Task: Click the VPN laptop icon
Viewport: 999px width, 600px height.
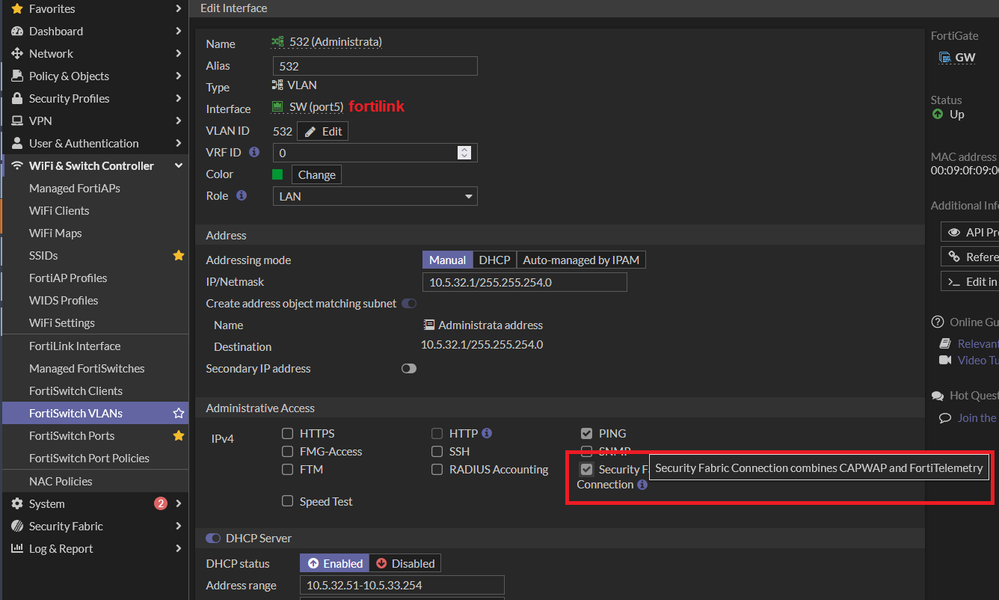Action: tap(17, 120)
